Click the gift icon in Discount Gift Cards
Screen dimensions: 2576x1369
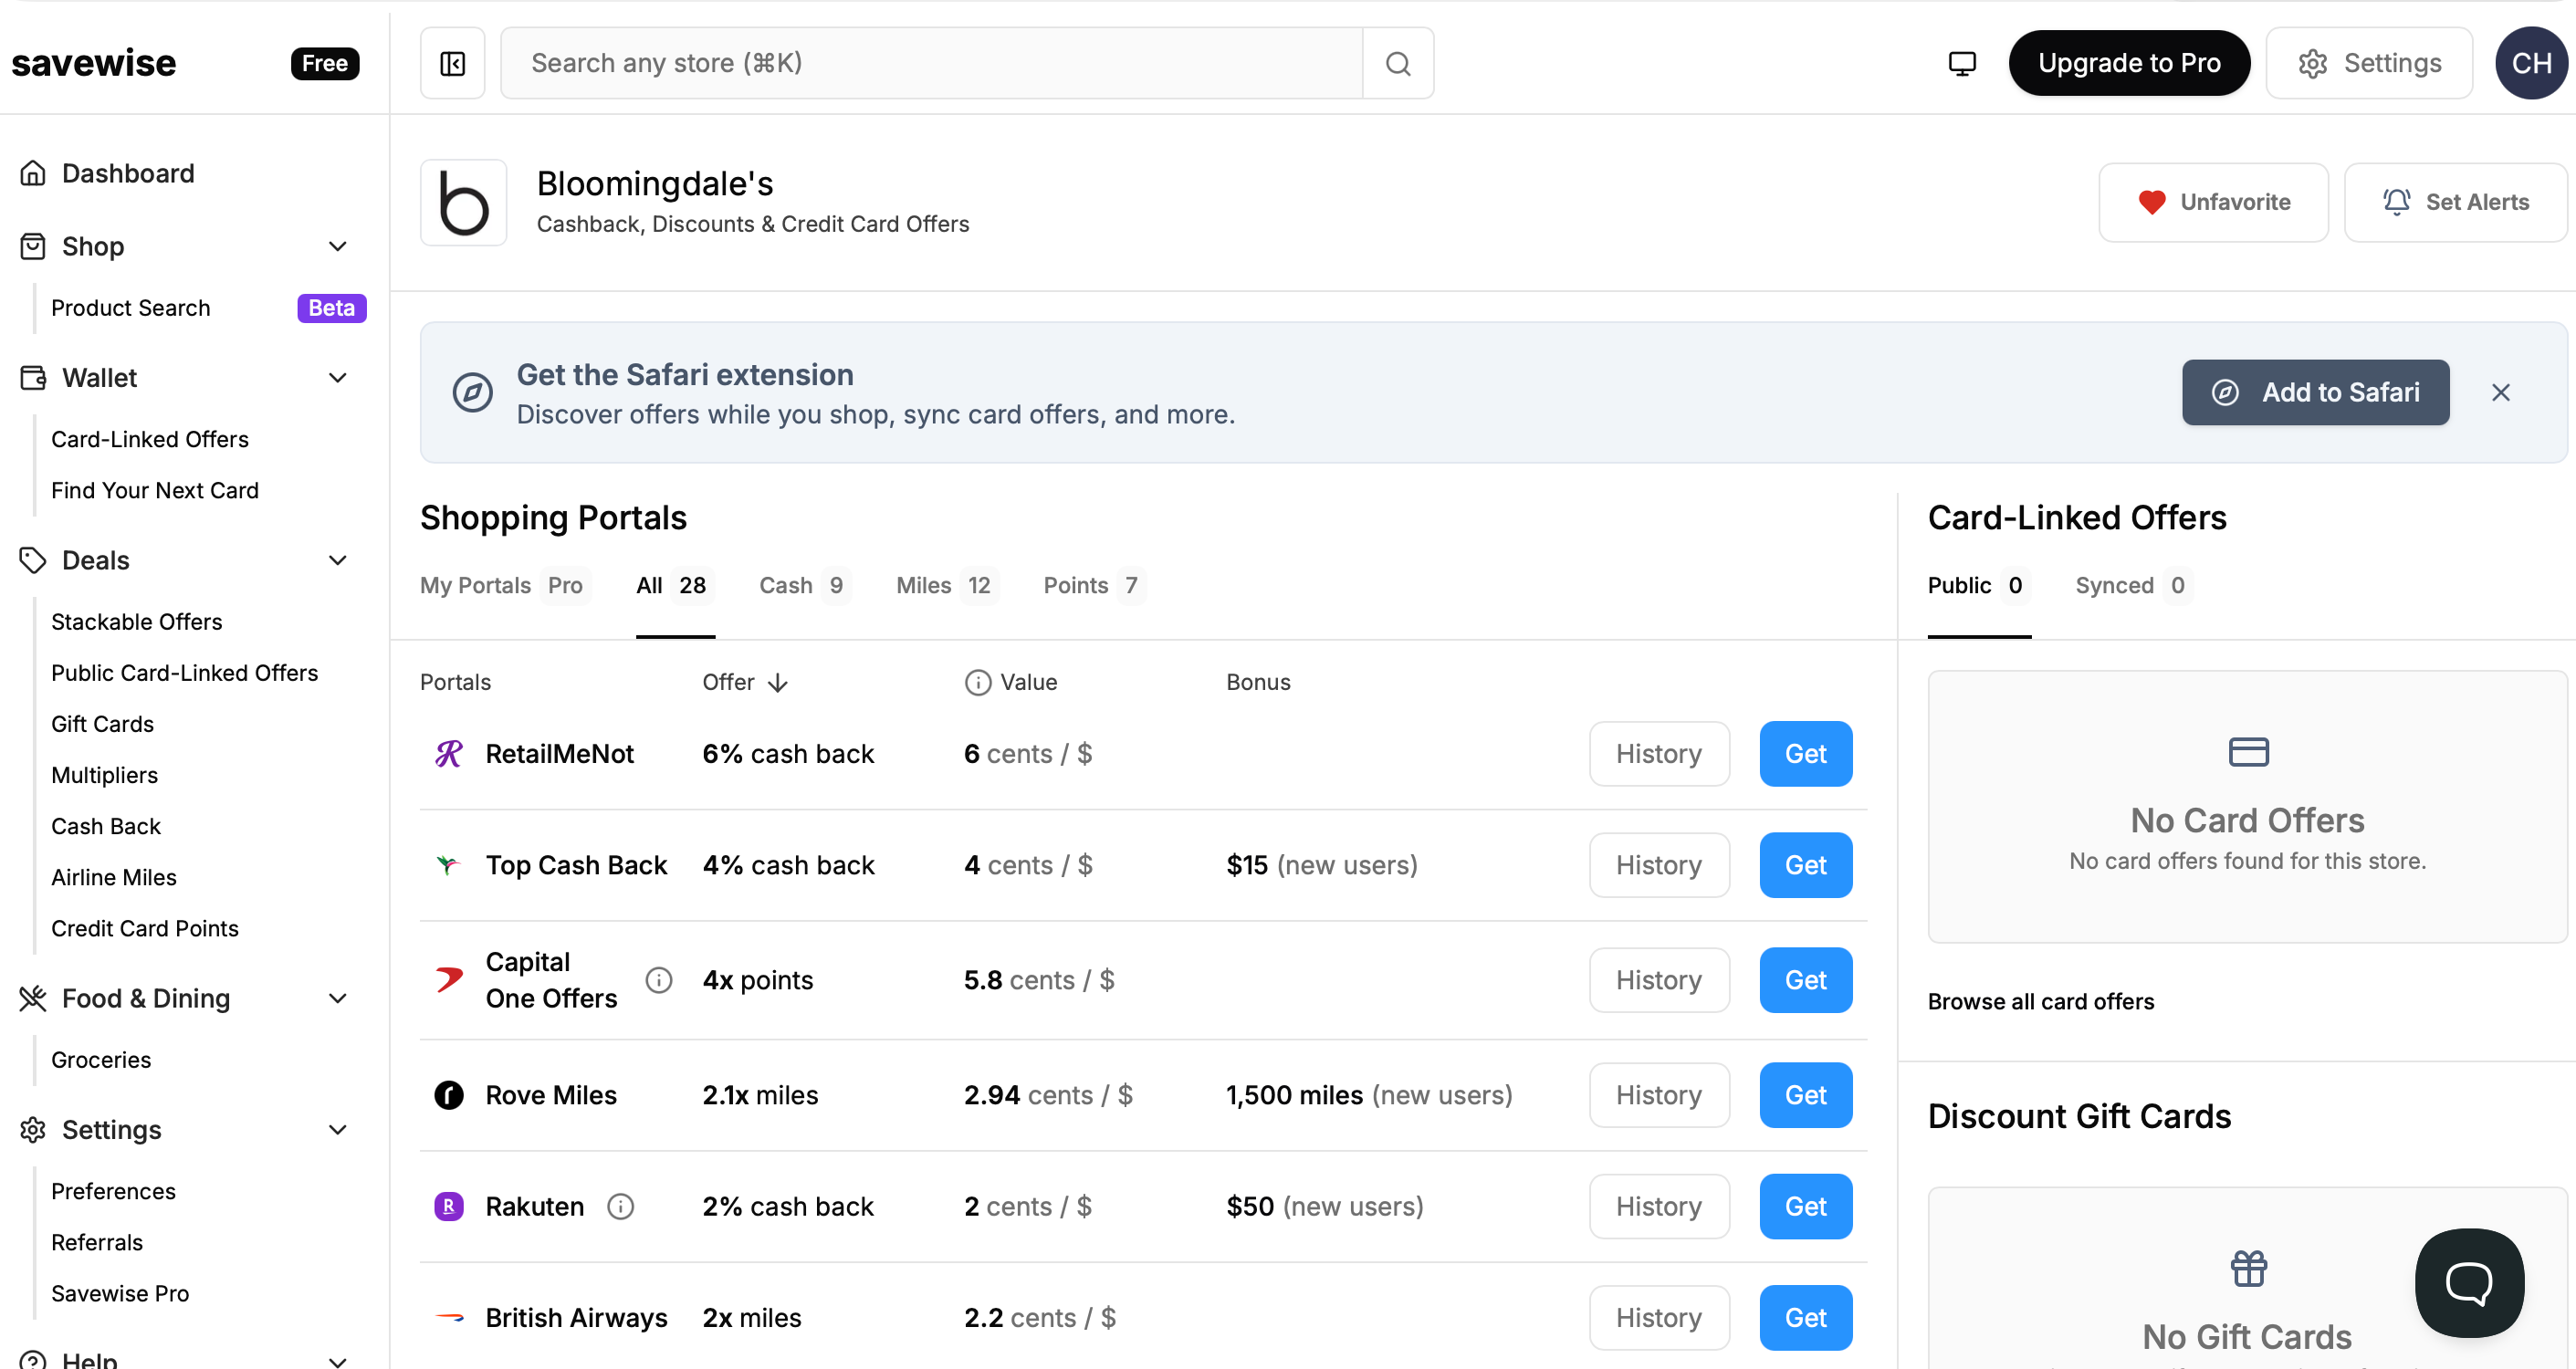(2248, 1268)
